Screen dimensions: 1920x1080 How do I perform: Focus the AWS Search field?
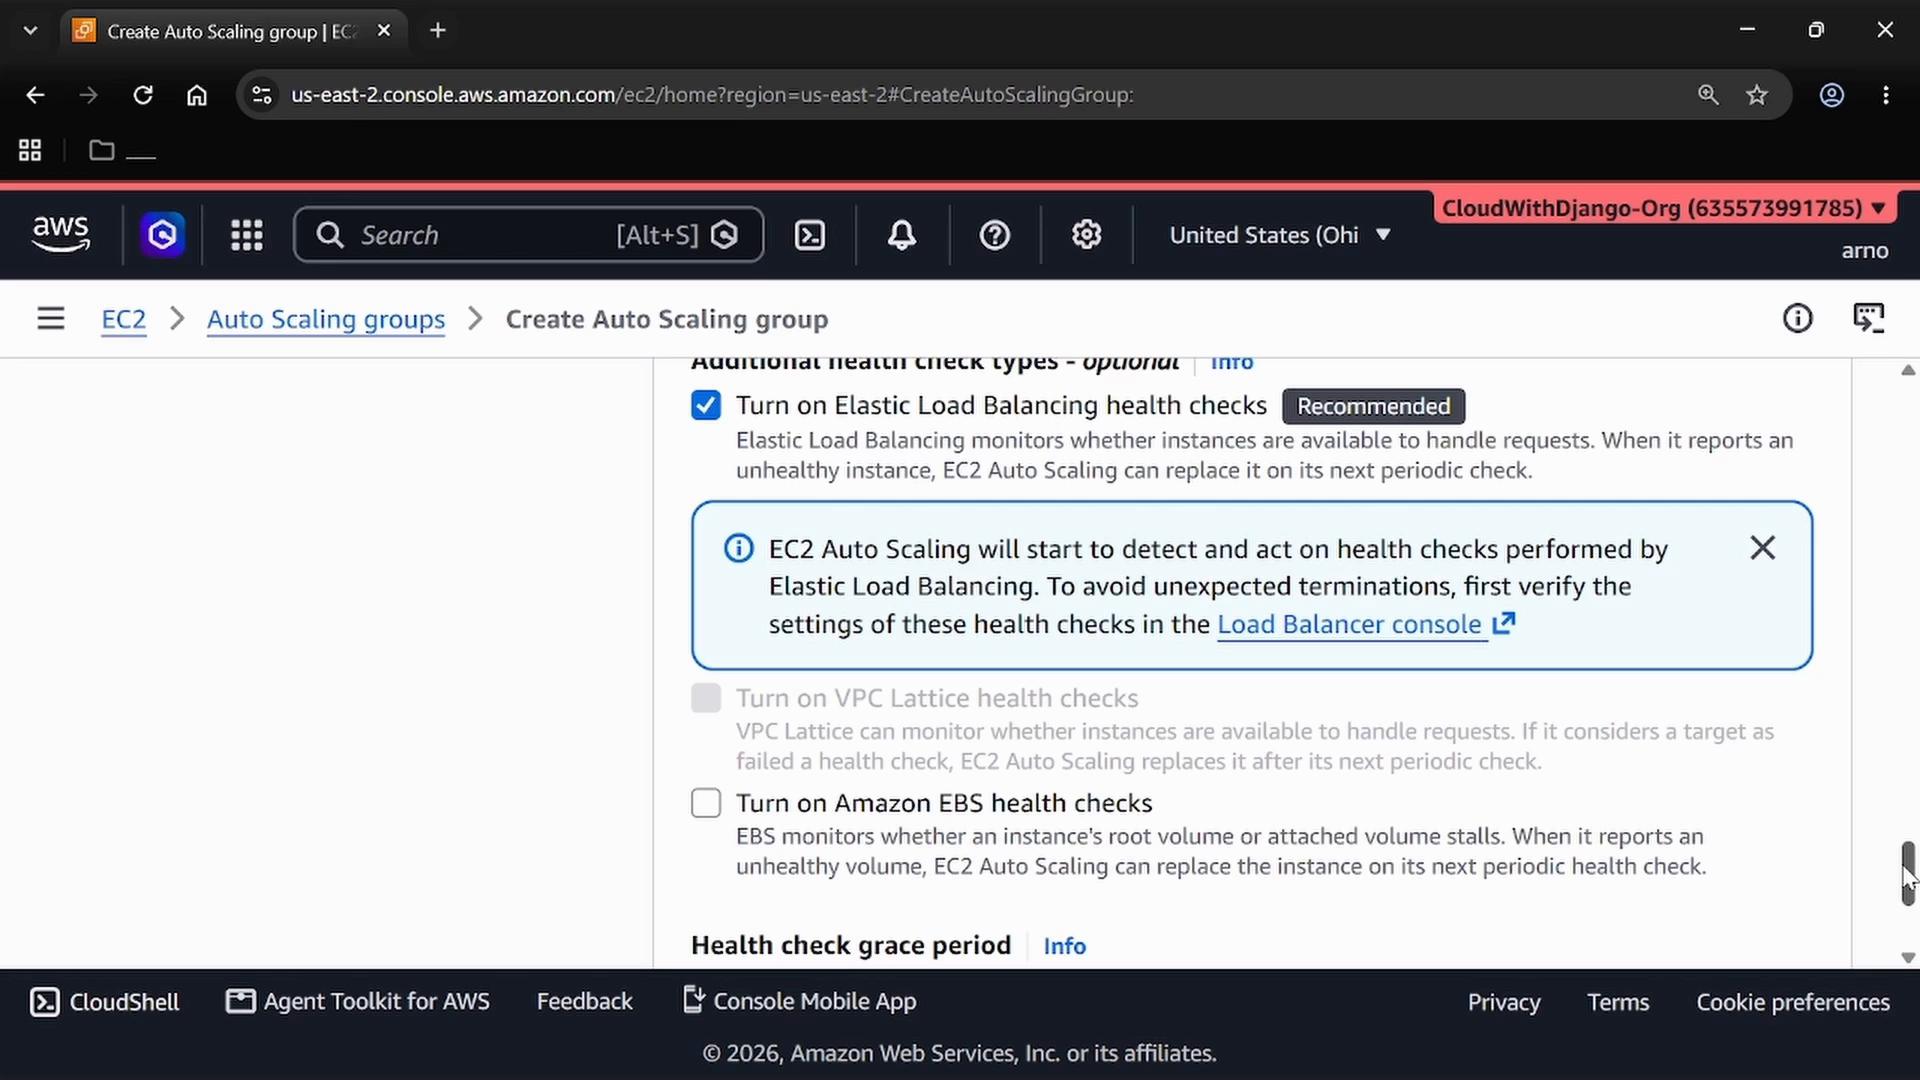point(529,235)
